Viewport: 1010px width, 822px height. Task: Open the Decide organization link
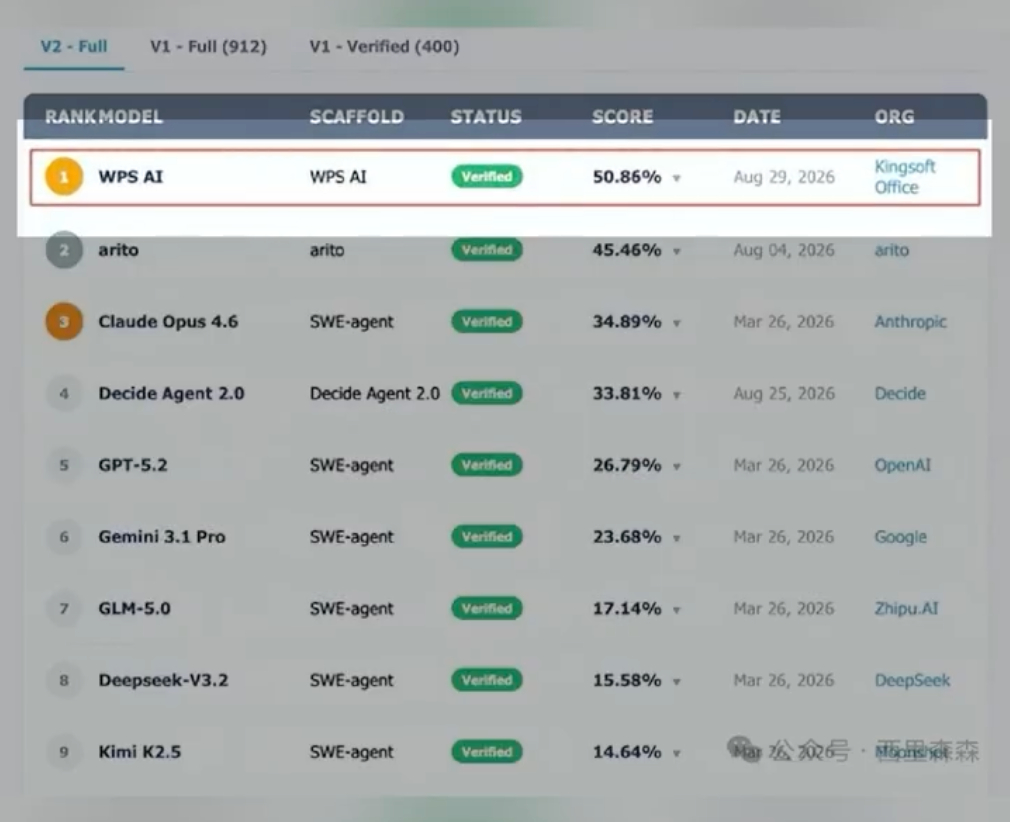point(900,393)
